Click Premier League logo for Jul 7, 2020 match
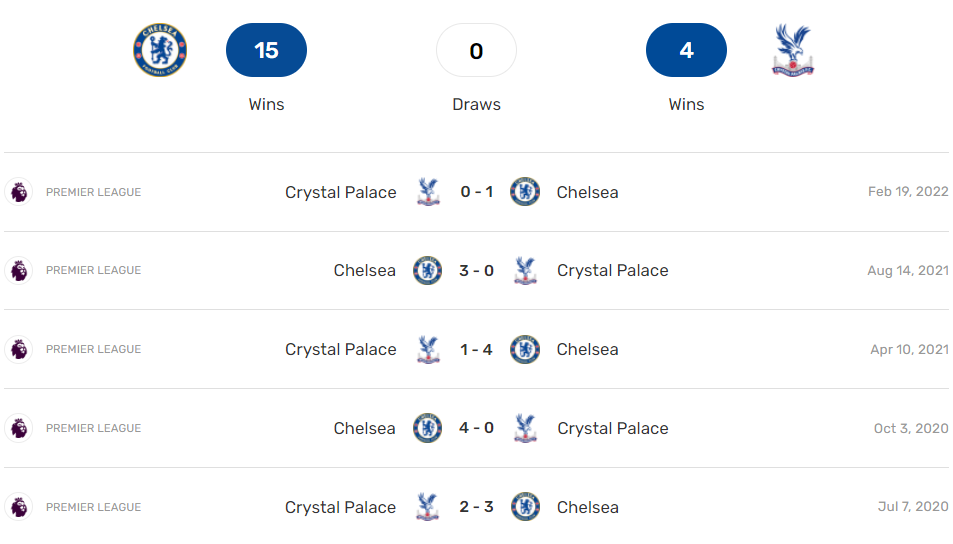 coord(18,507)
